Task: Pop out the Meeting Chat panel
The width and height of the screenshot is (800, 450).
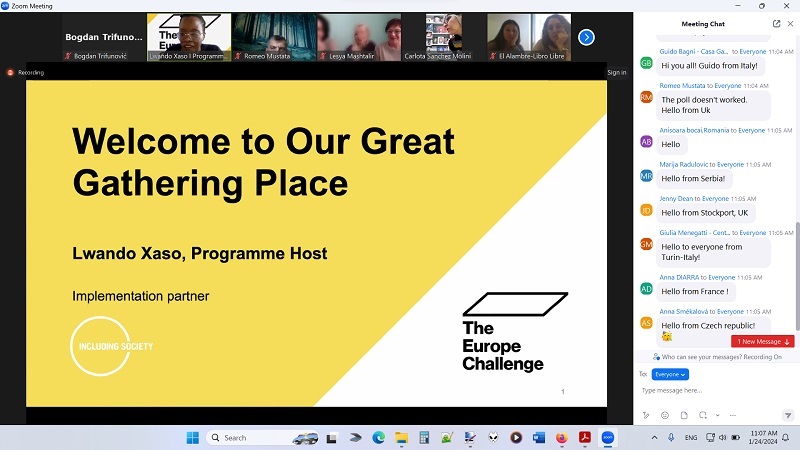Action: pyautogui.click(x=777, y=23)
